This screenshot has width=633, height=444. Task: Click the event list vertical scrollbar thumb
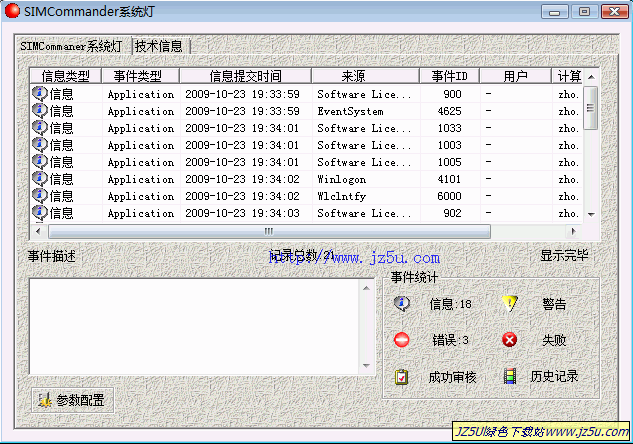[x=591, y=107]
